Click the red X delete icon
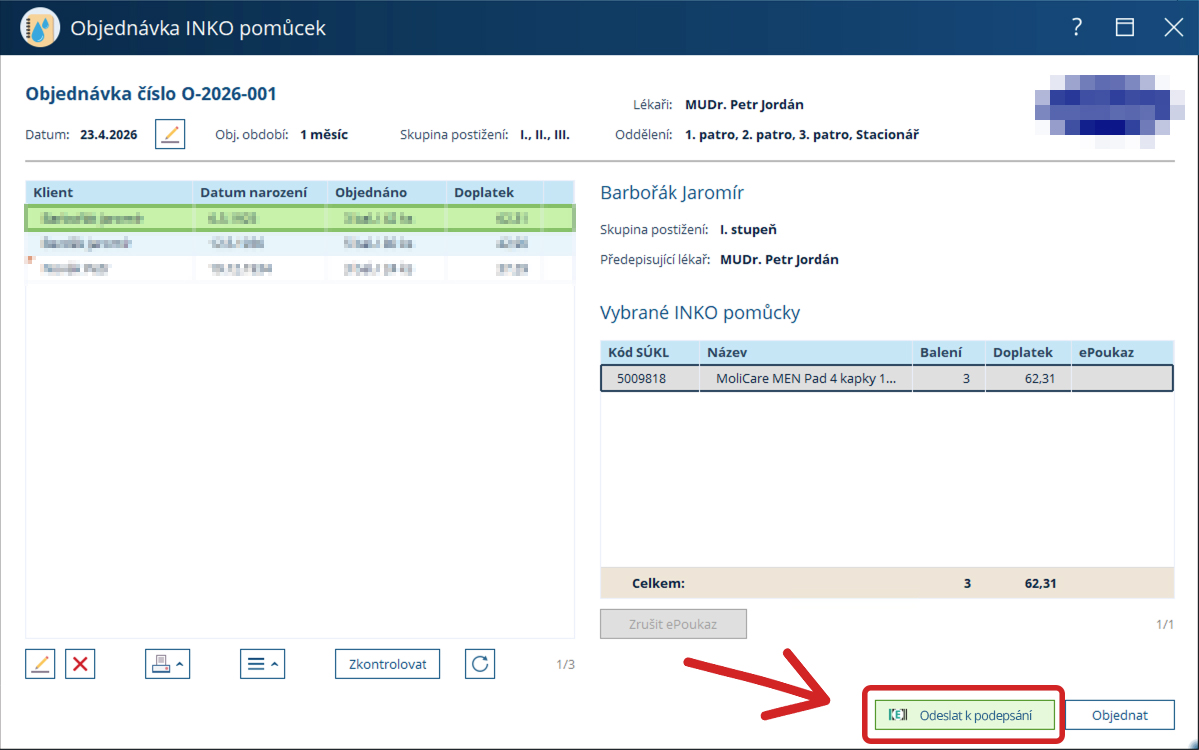 tap(80, 664)
